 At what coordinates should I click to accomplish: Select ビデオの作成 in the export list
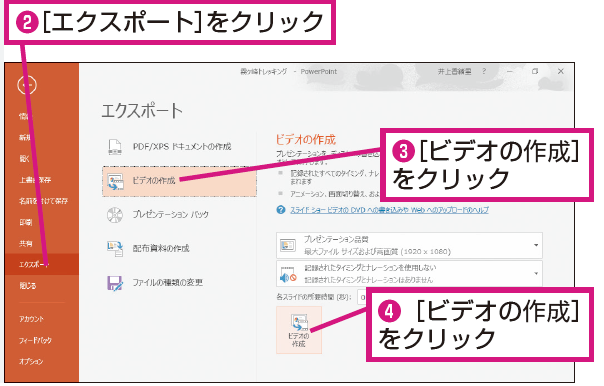pos(180,181)
